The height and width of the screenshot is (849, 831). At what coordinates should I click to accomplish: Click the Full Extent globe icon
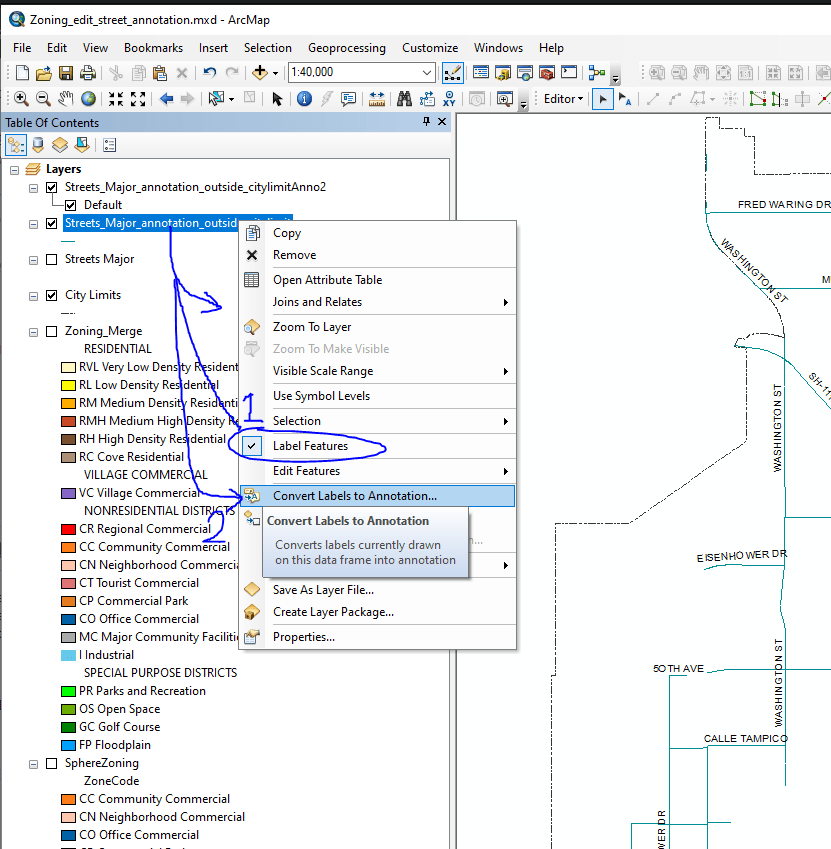point(88,99)
